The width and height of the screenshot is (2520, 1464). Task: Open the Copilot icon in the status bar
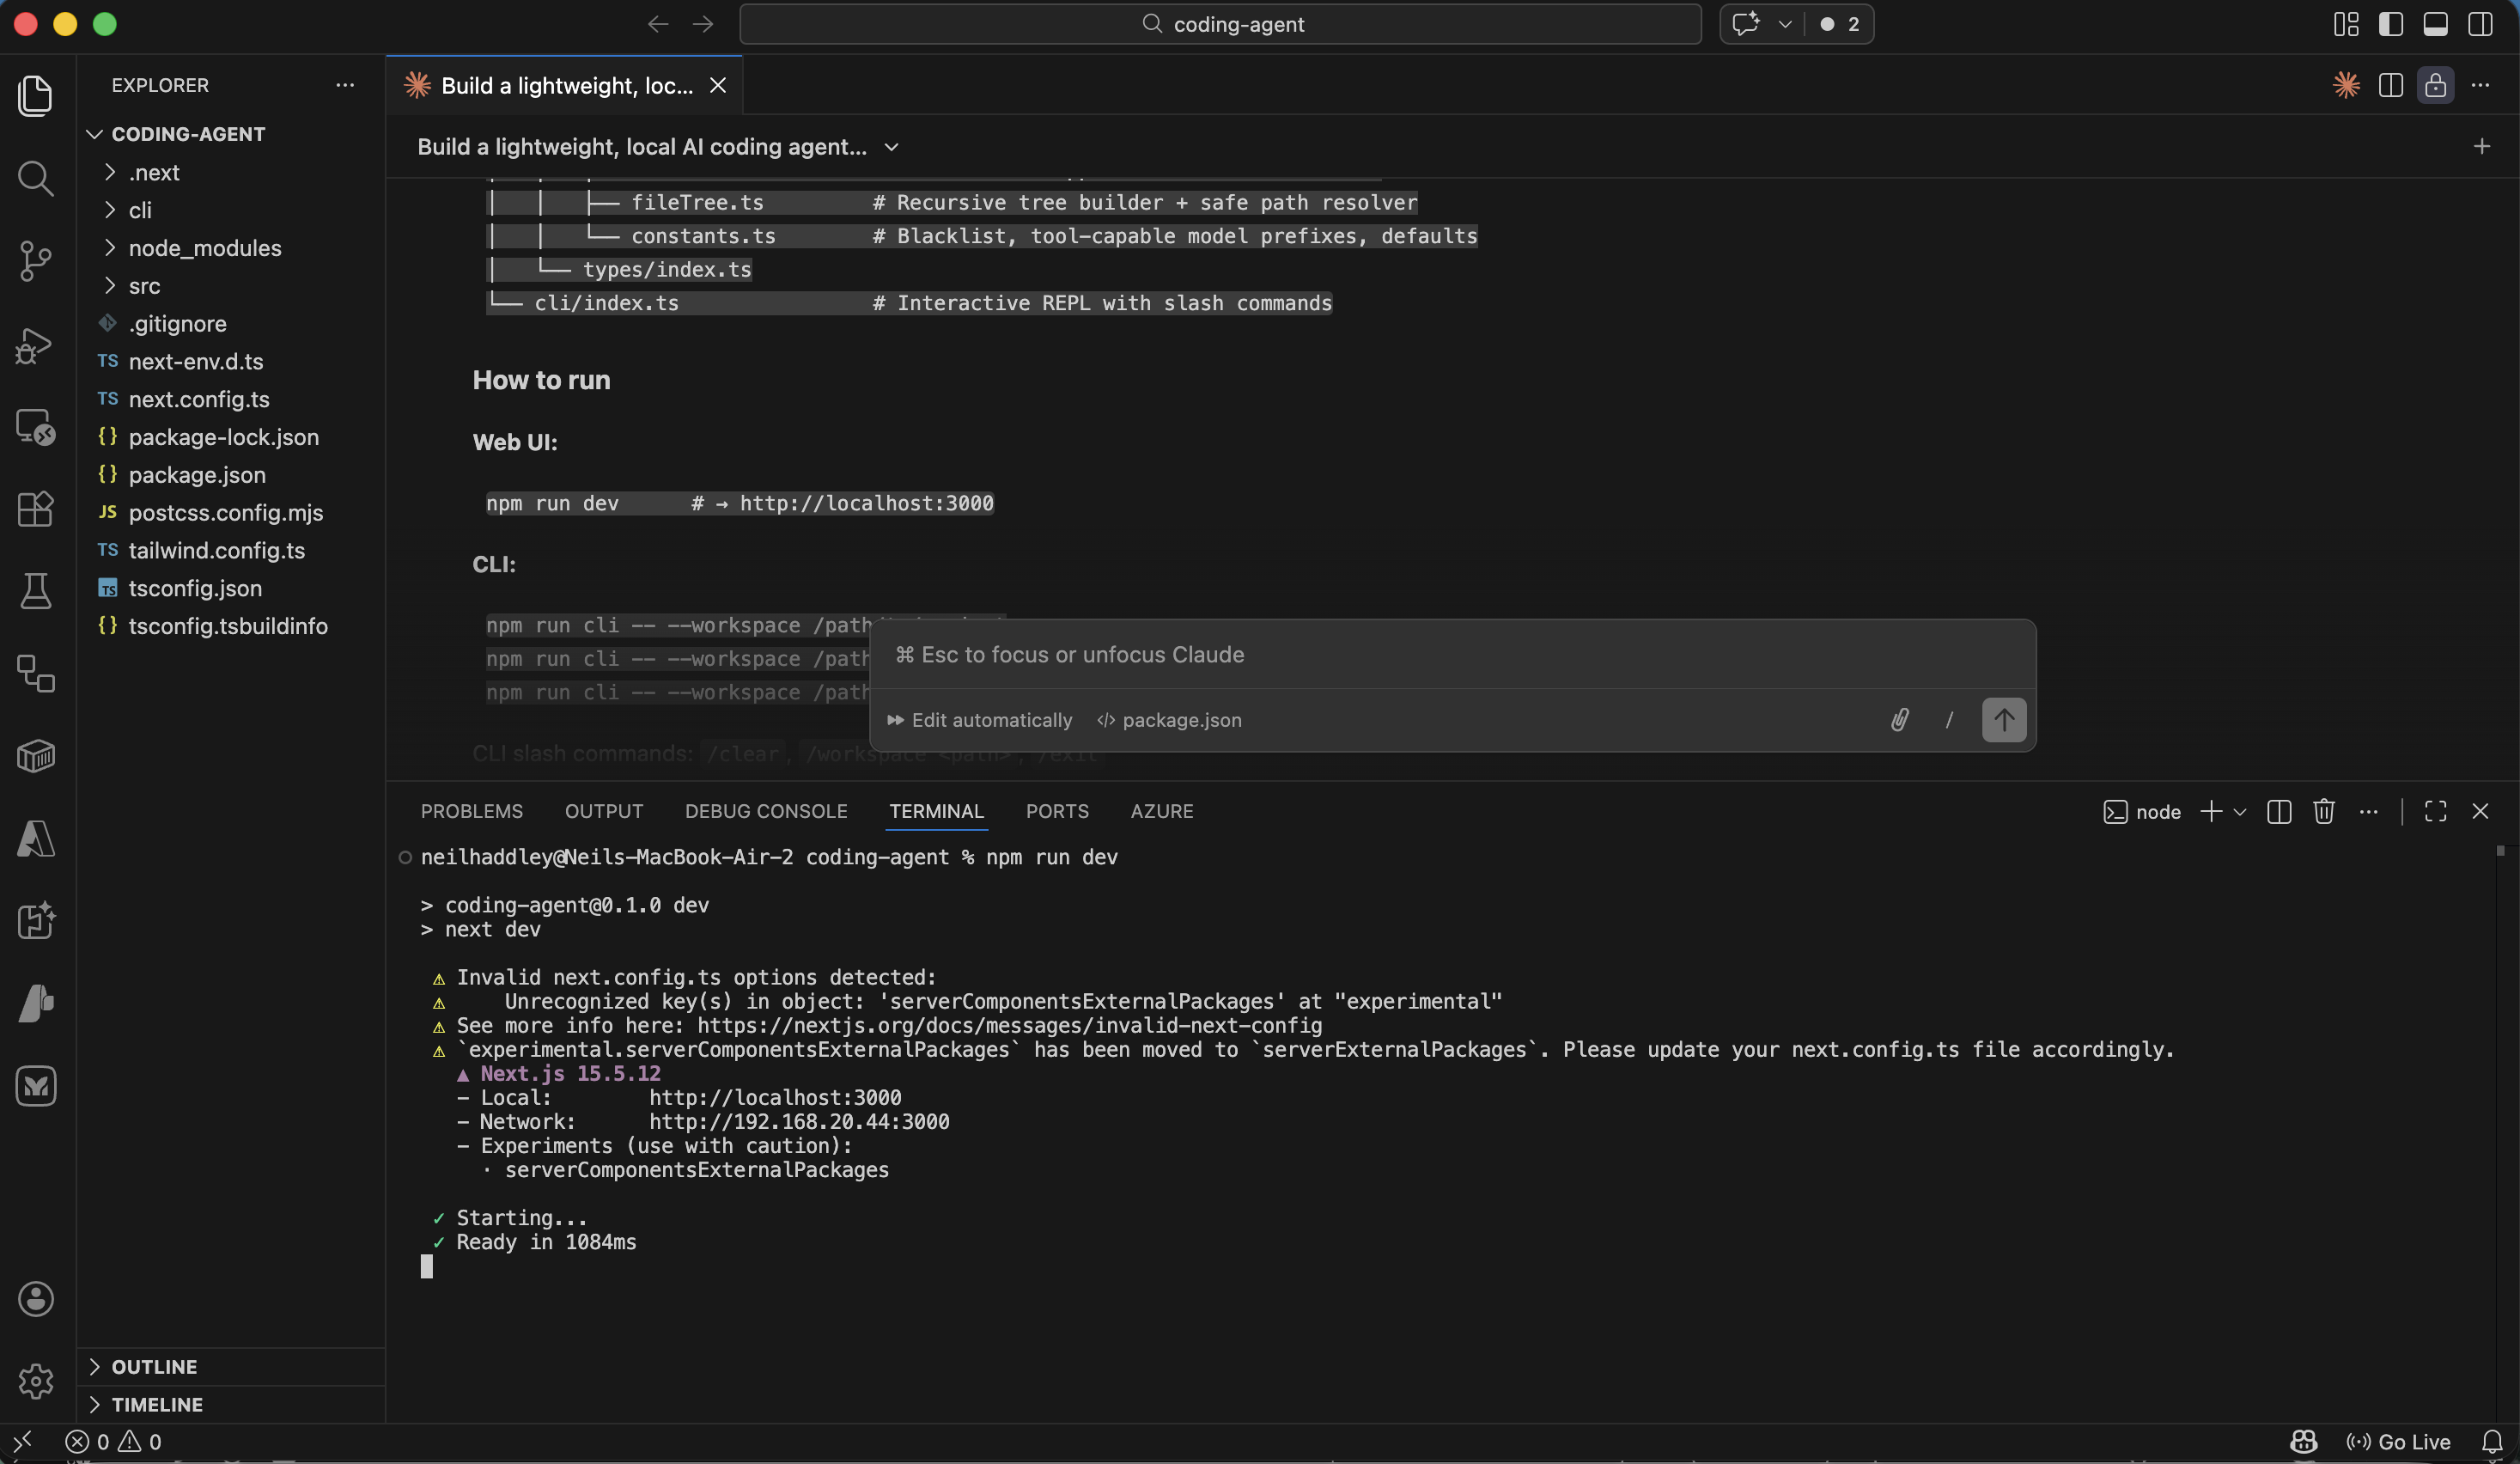(2303, 1441)
